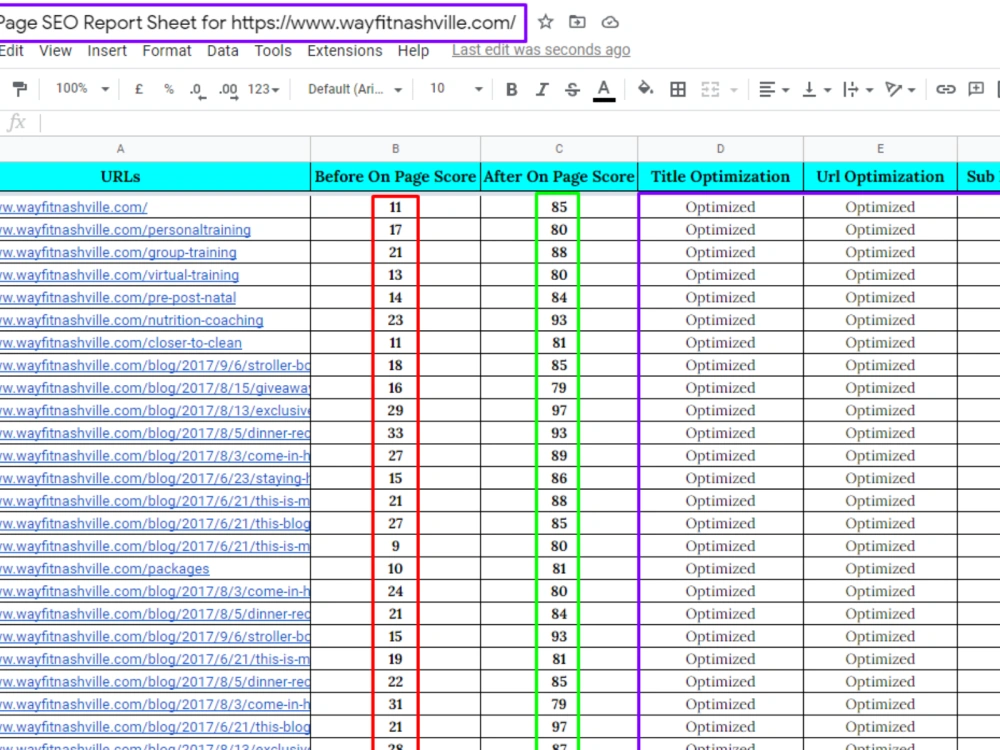Screen dimensions: 1000x750
Task: Insert a comment
Action: [976, 89]
